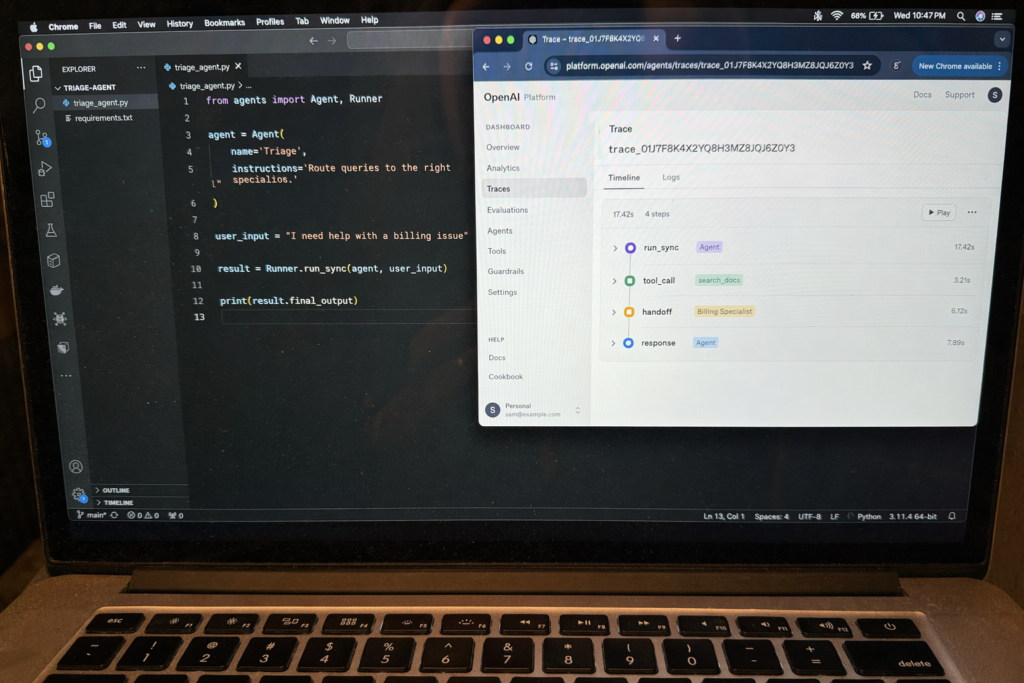Open the Extensions view

pos(48,199)
